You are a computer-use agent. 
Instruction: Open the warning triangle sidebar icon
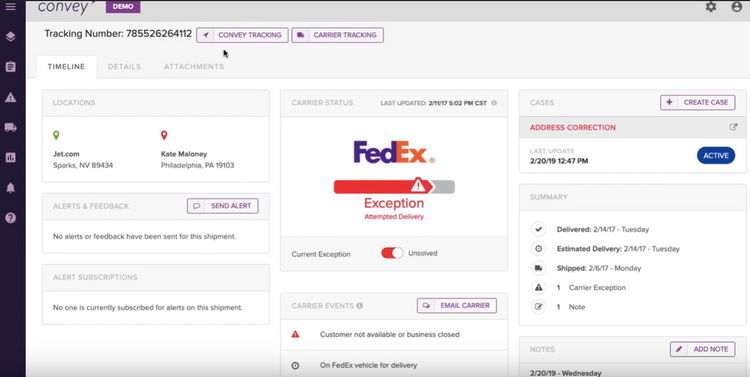pyautogui.click(x=11, y=98)
